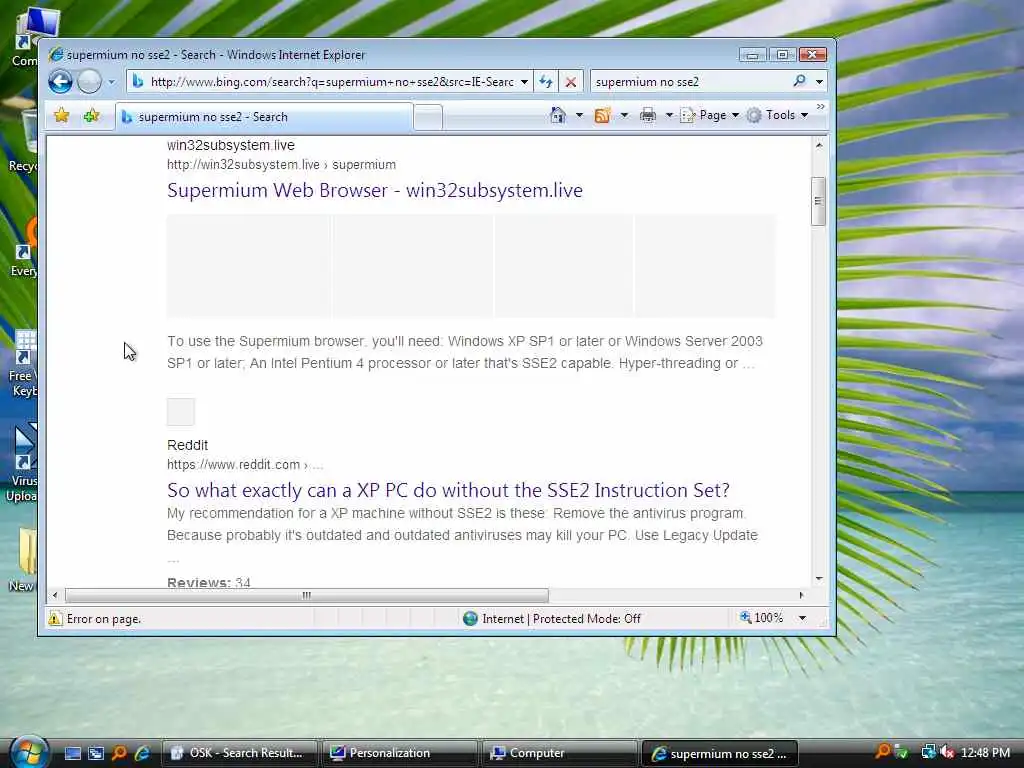
Task: Open the Page menu
Action: point(709,115)
